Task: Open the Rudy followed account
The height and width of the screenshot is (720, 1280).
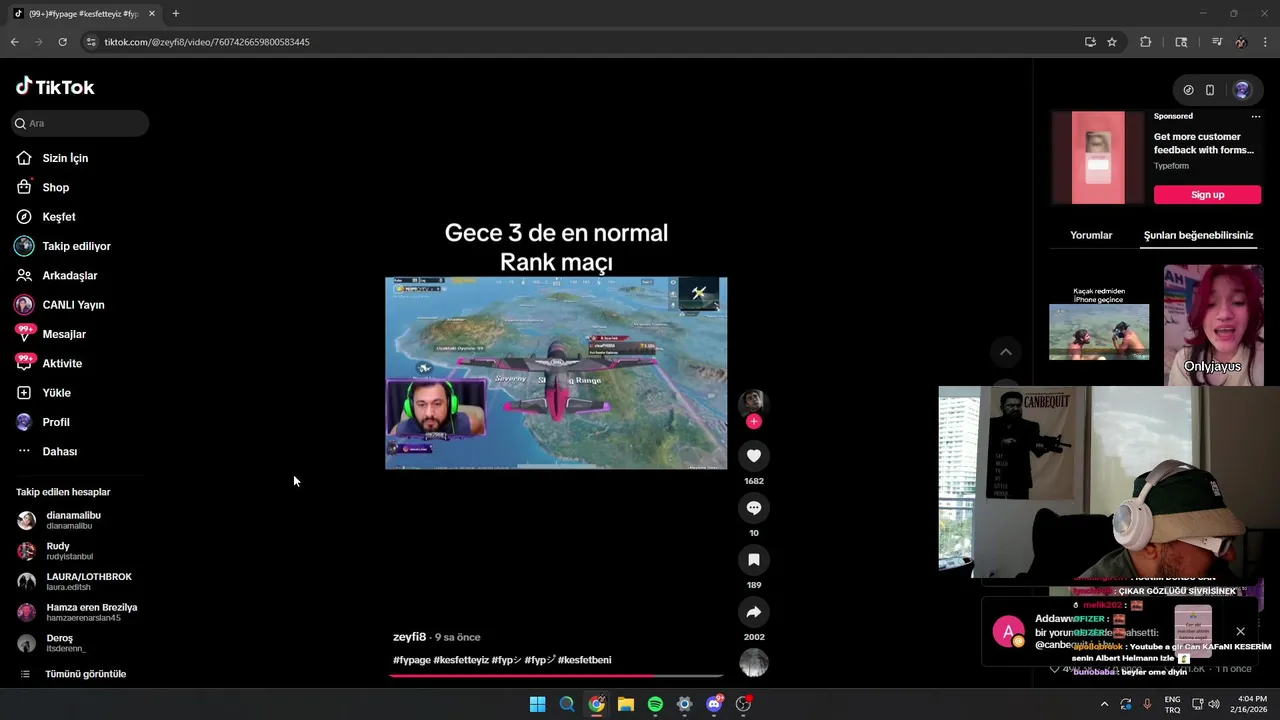Action: click(x=56, y=551)
